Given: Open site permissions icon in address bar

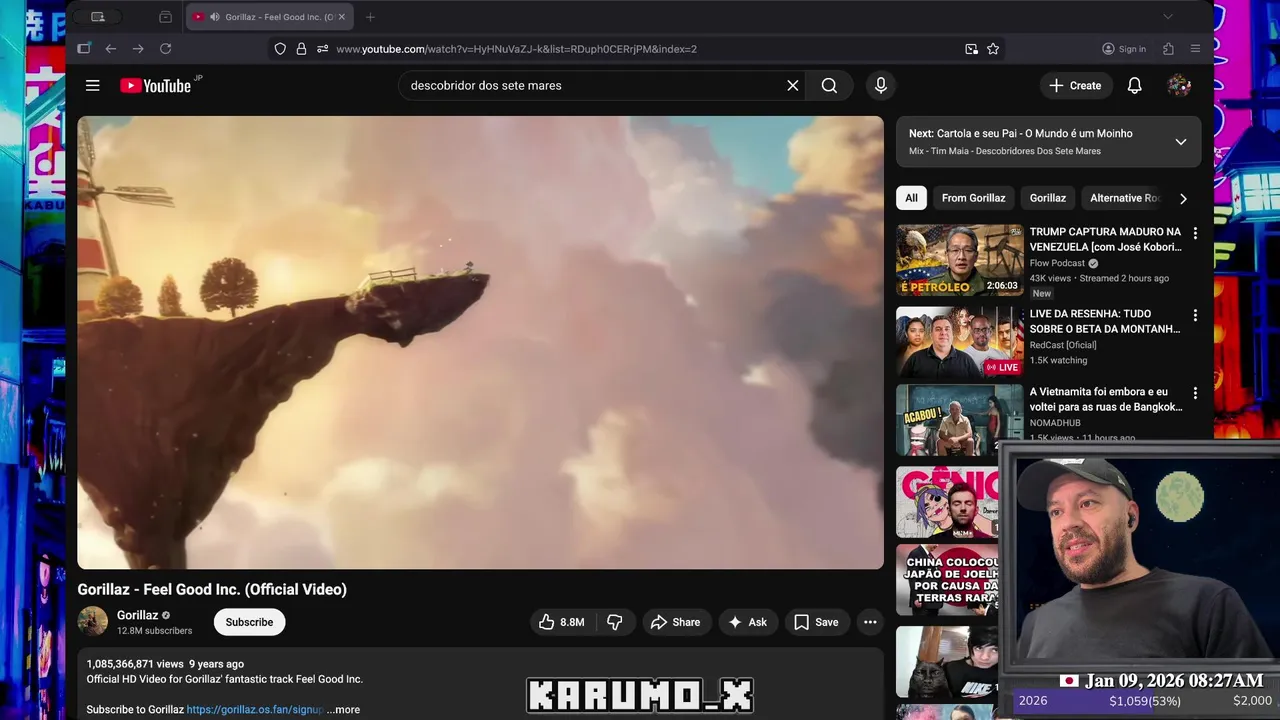Looking at the screenshot, I should [322, 49].
